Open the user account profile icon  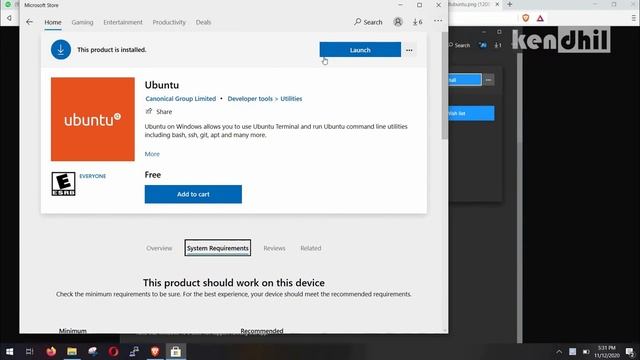click(x=398, y=22)
